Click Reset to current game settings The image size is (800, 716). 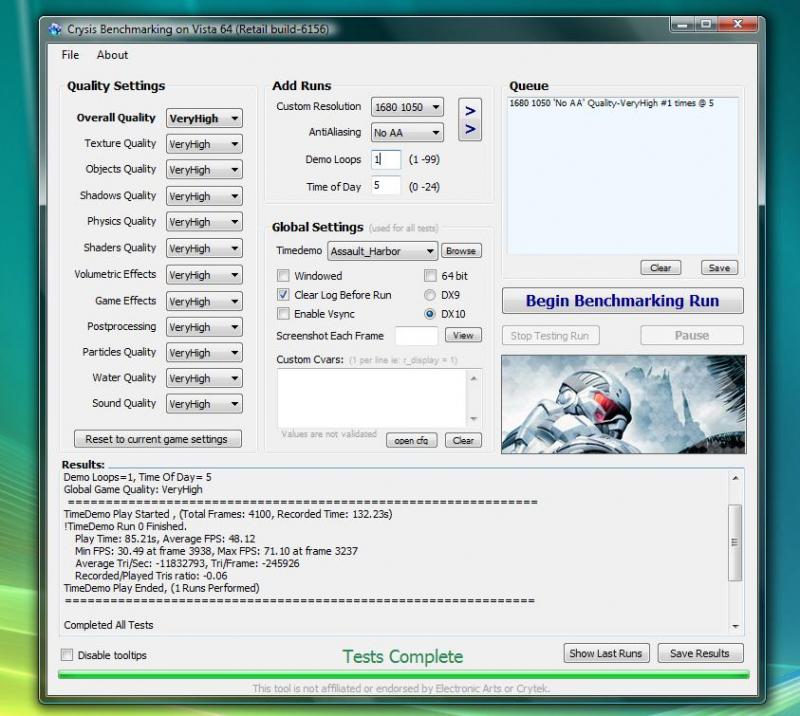tap(158, 439)
